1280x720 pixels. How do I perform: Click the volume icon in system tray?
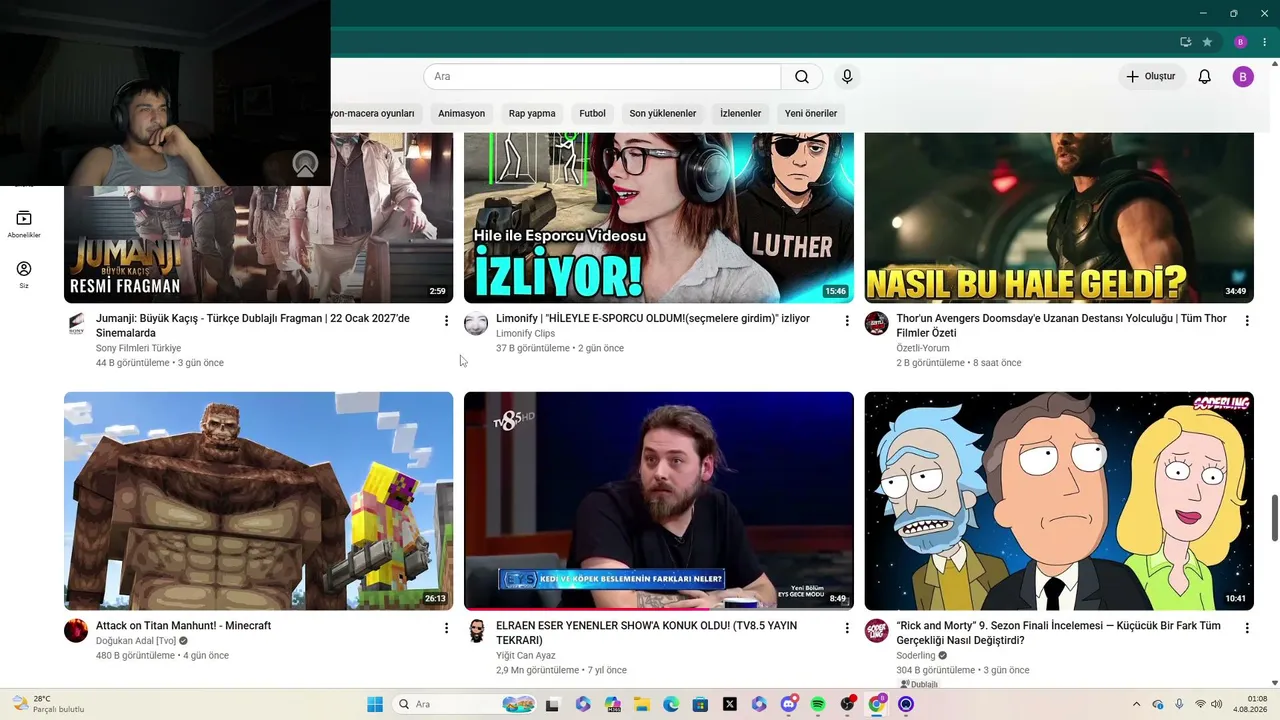coord(1217,704)
